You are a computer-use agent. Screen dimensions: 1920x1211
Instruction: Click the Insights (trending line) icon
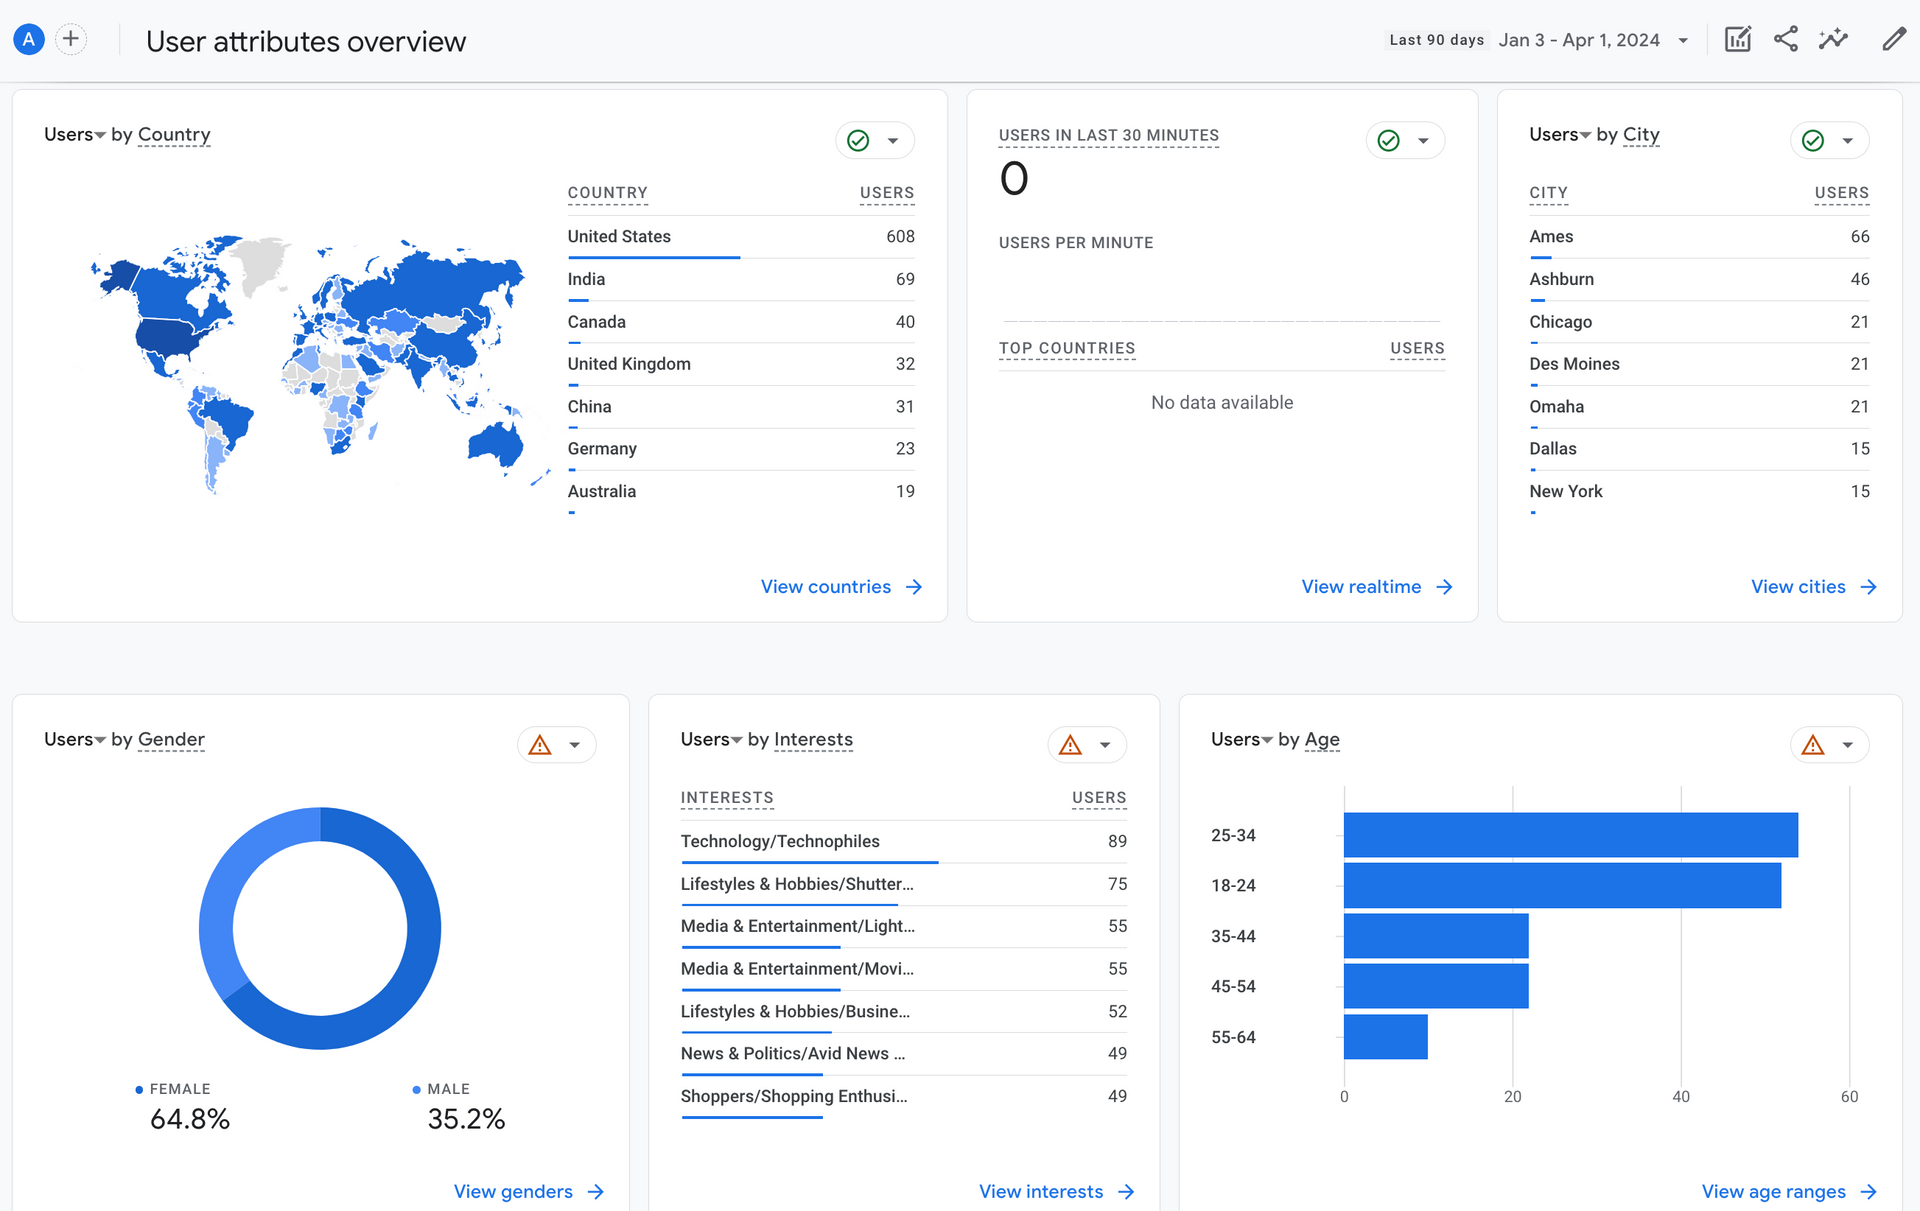(1834, 39)
